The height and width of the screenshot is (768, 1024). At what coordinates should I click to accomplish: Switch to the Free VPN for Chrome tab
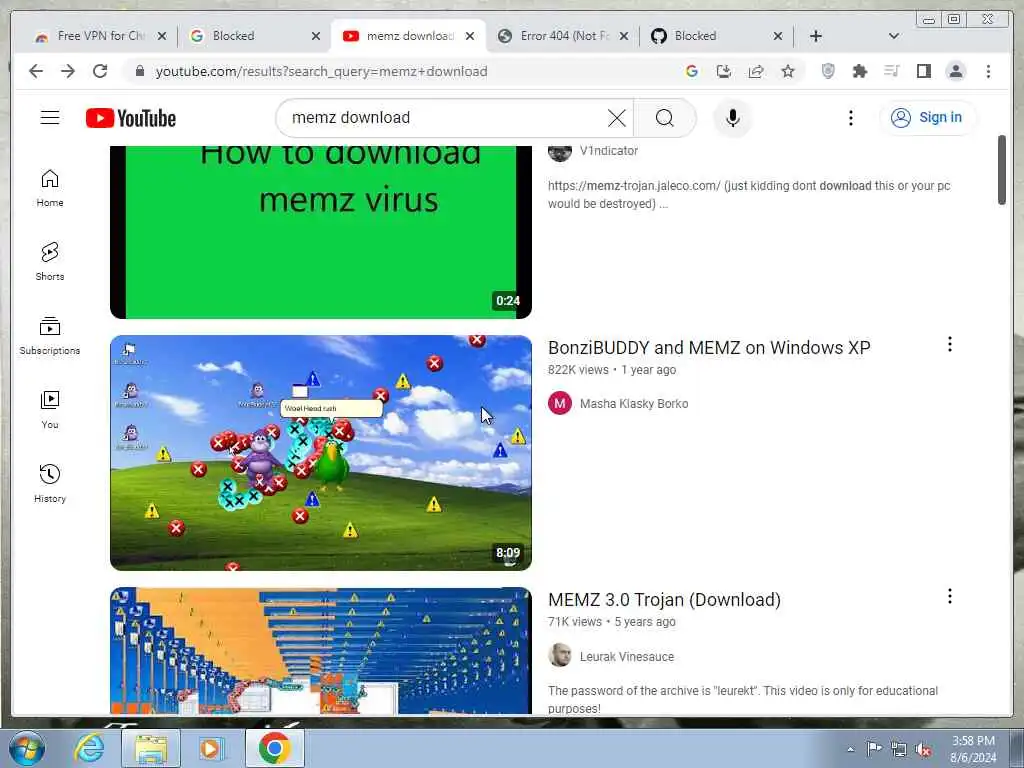100,36
